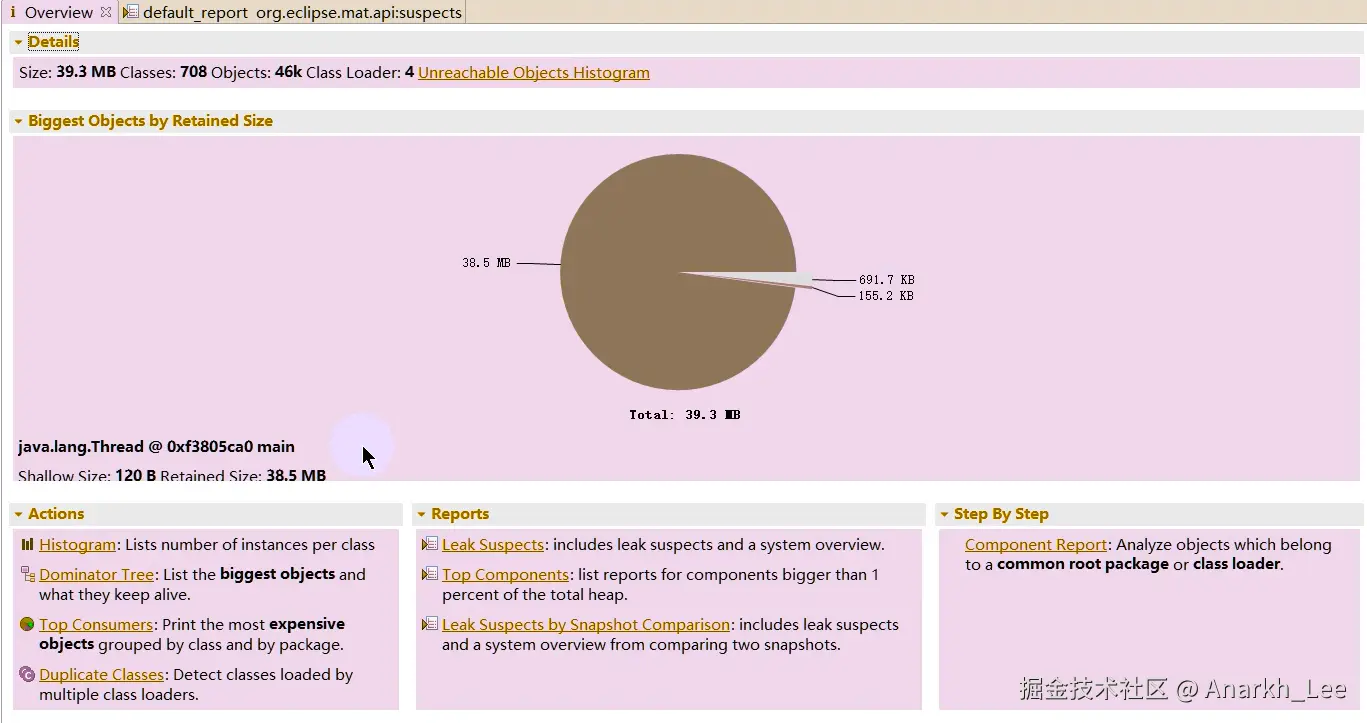Click the Leak Suspects report icon
The image size is (1367, 723).
click(430, 545)
